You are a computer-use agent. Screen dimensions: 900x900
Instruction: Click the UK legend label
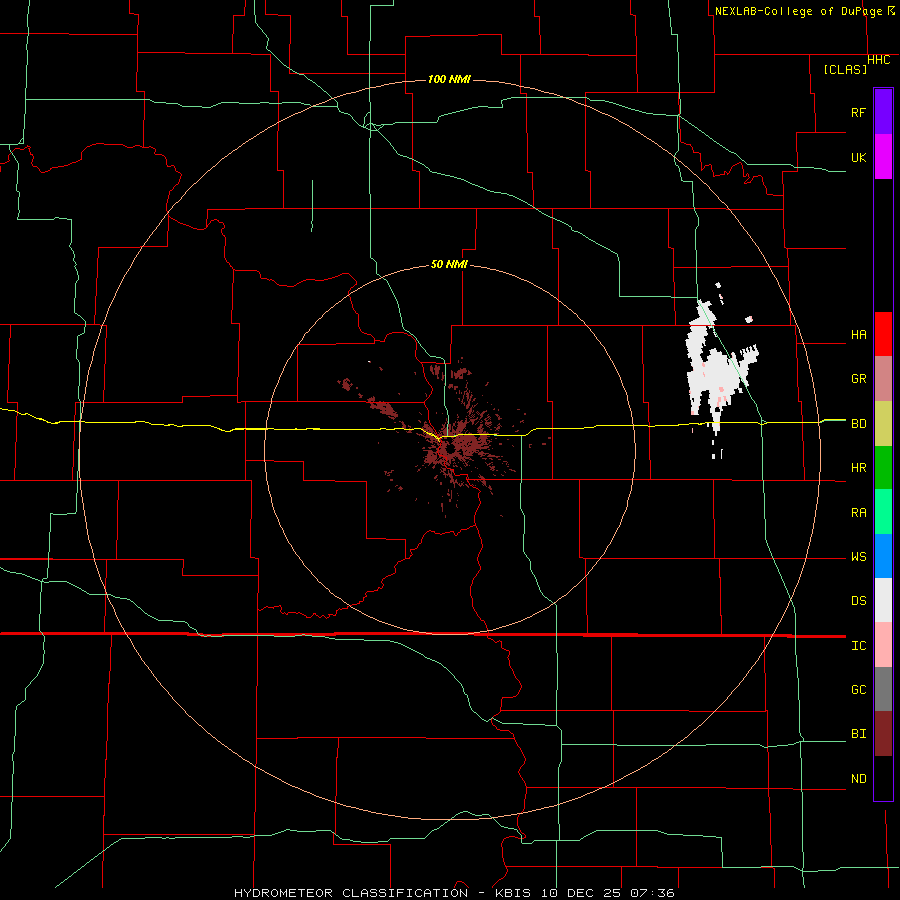pos(858,157)
